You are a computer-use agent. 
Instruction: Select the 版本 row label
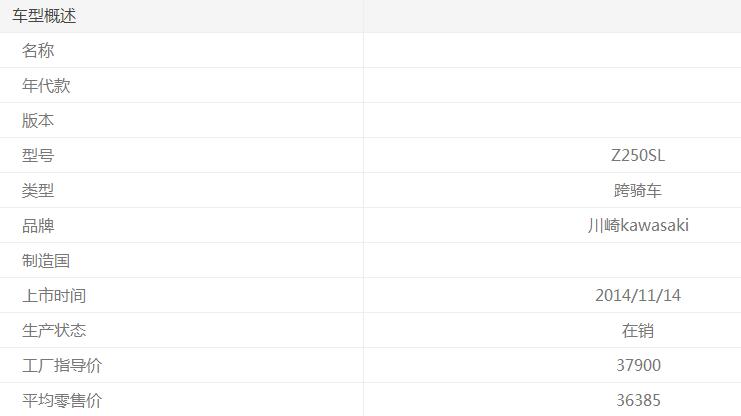tap(38, 121)
